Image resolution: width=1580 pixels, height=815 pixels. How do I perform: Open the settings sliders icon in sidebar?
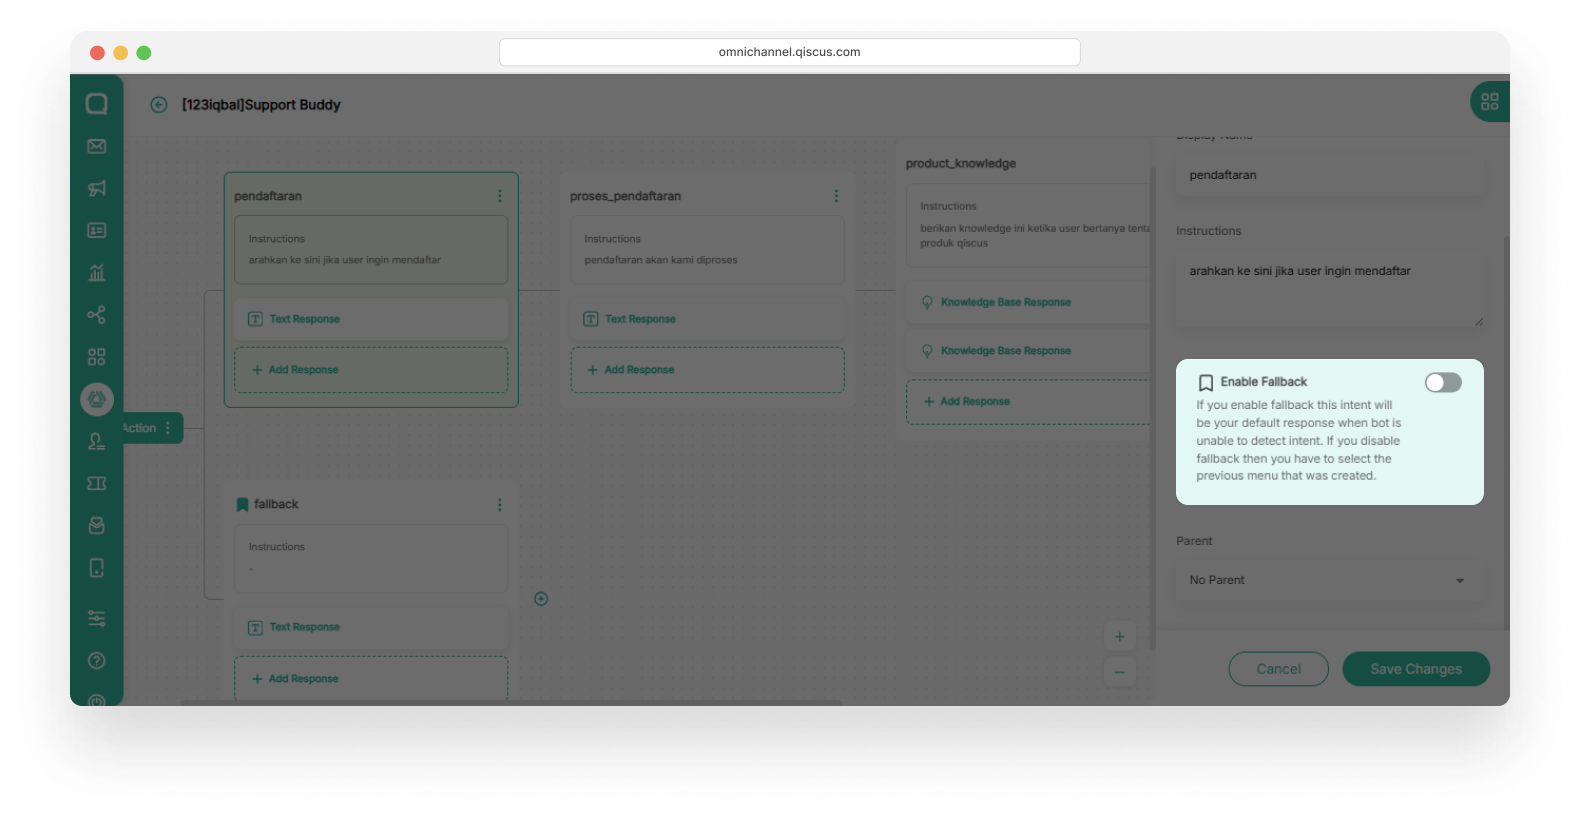(x=97, y=618)
